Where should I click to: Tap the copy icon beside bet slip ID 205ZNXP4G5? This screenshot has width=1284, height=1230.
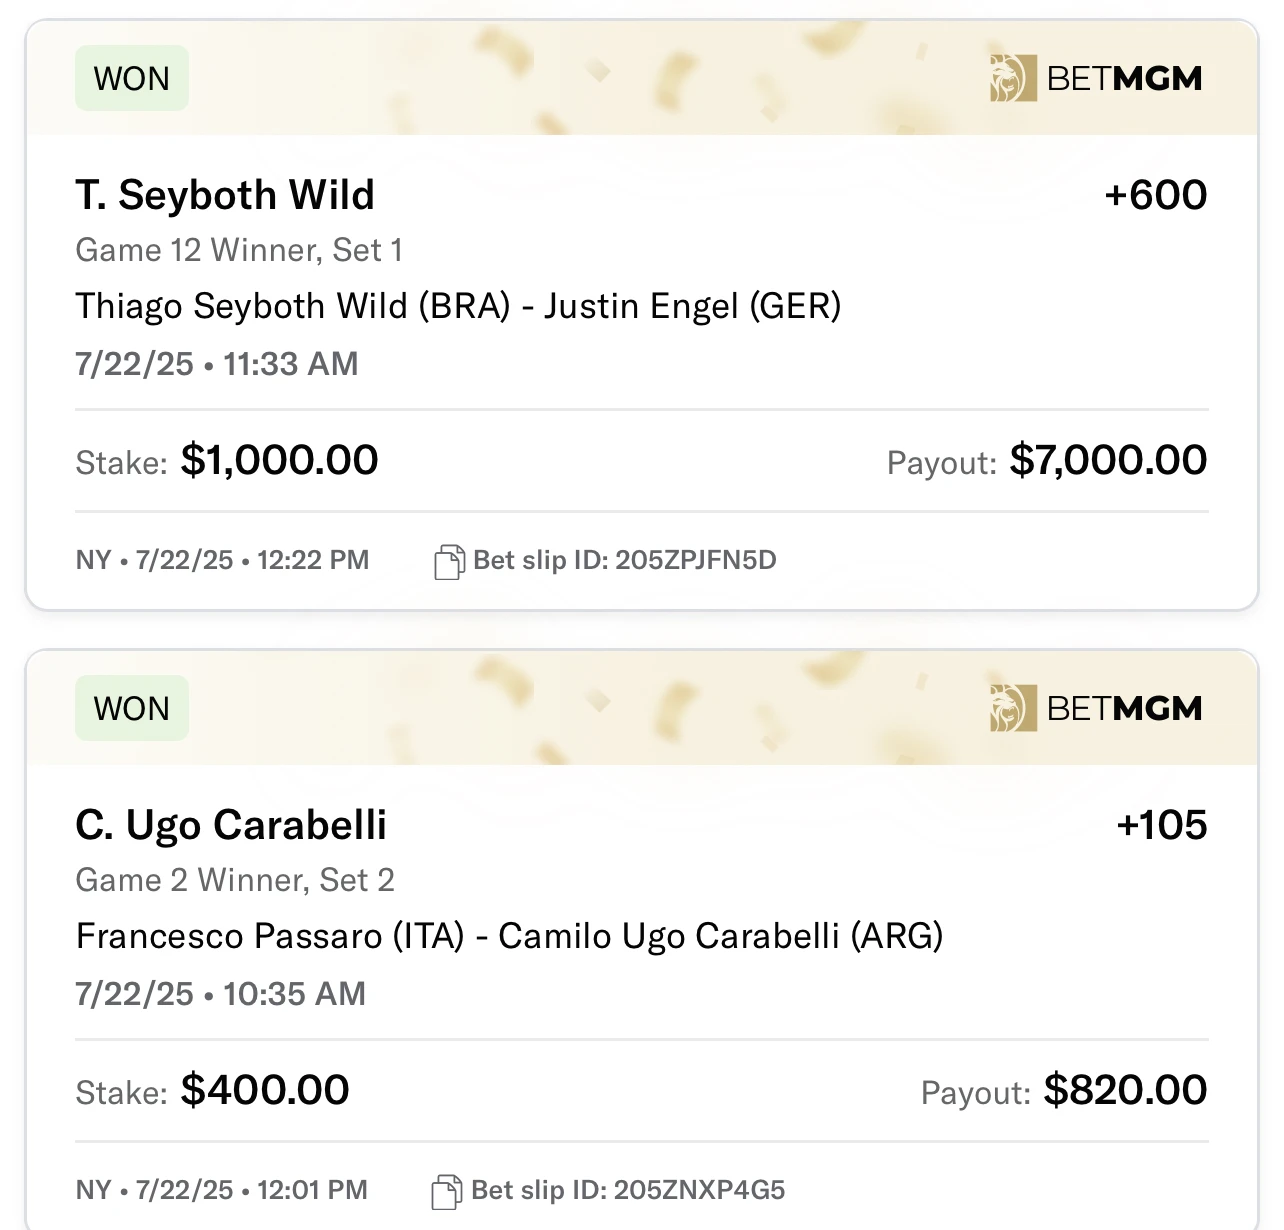(x=447, y=1192)
